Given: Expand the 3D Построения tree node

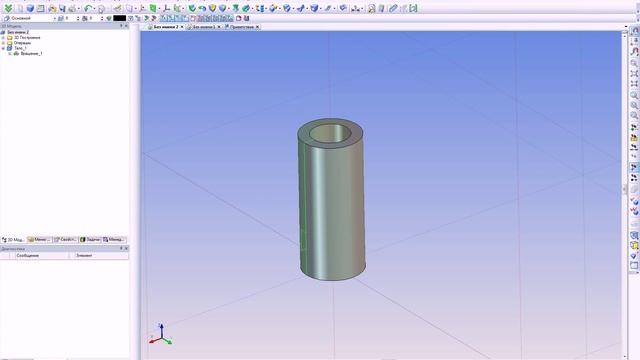Looking at the screenshot, I should click(x=3, y=38).
